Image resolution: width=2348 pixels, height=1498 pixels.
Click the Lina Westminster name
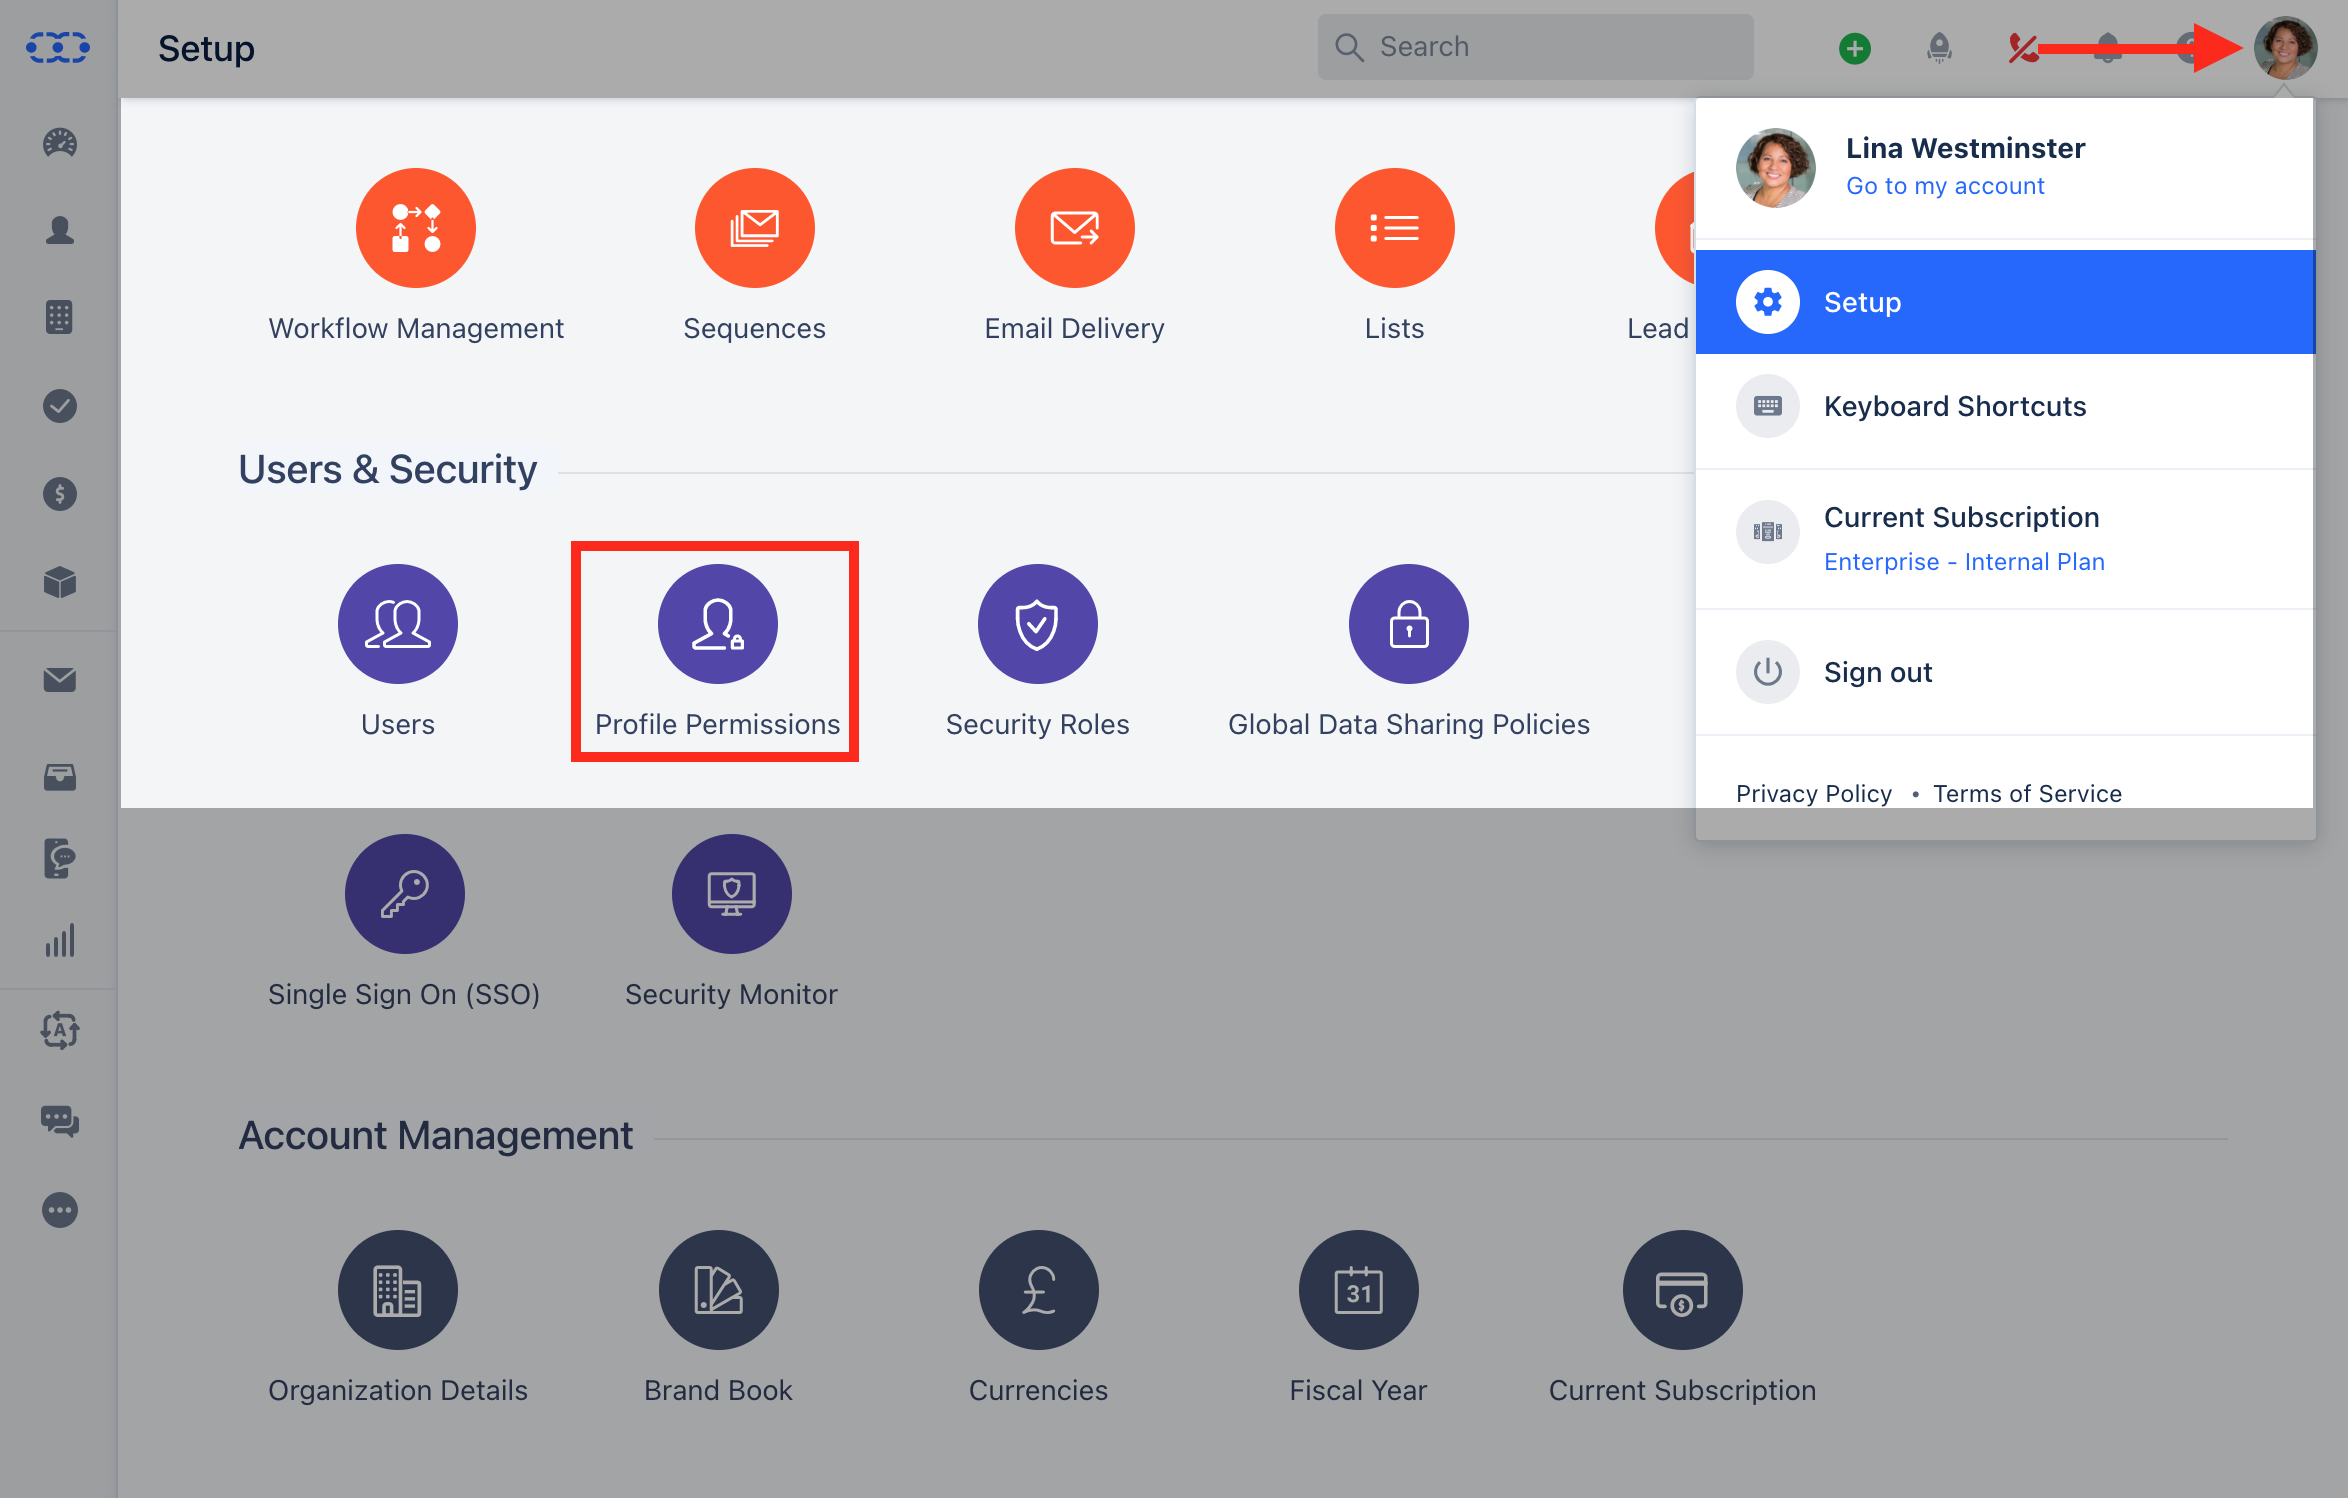tap(1965, 148)
